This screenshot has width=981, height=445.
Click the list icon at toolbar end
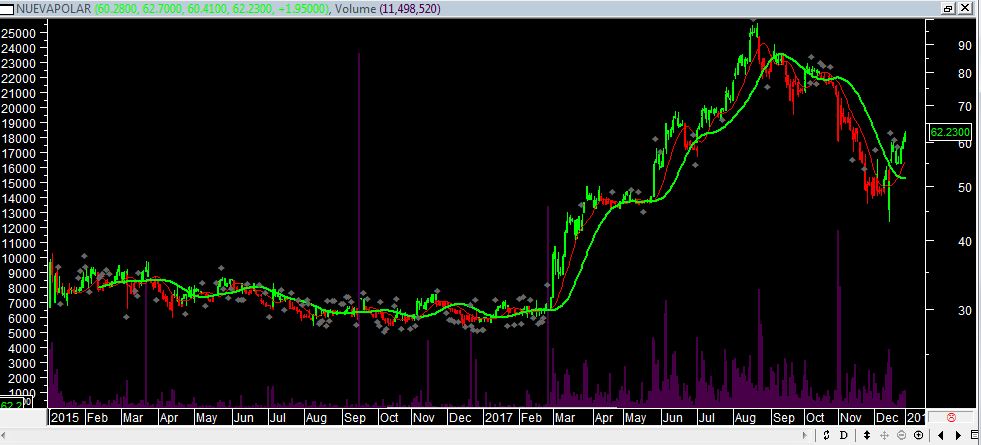[974, 435]
